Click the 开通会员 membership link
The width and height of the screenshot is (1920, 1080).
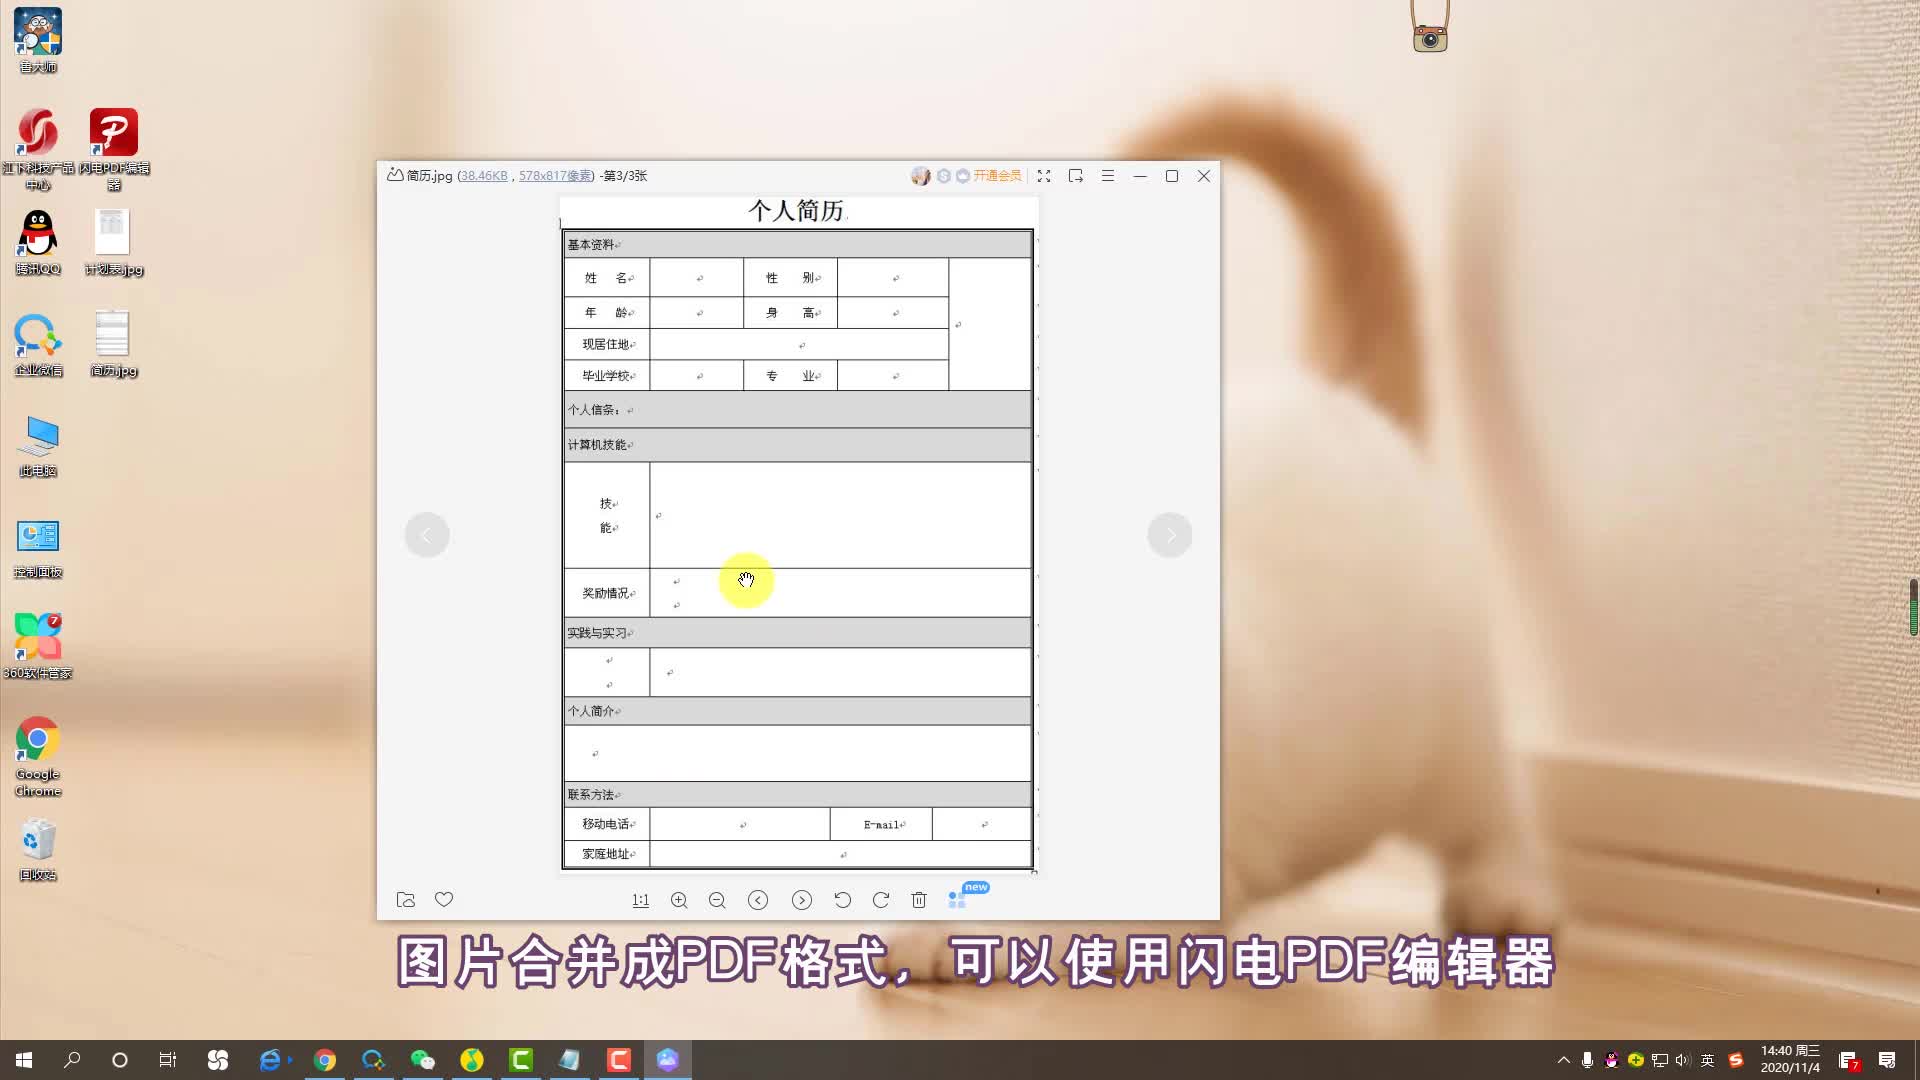coord(997,176)
